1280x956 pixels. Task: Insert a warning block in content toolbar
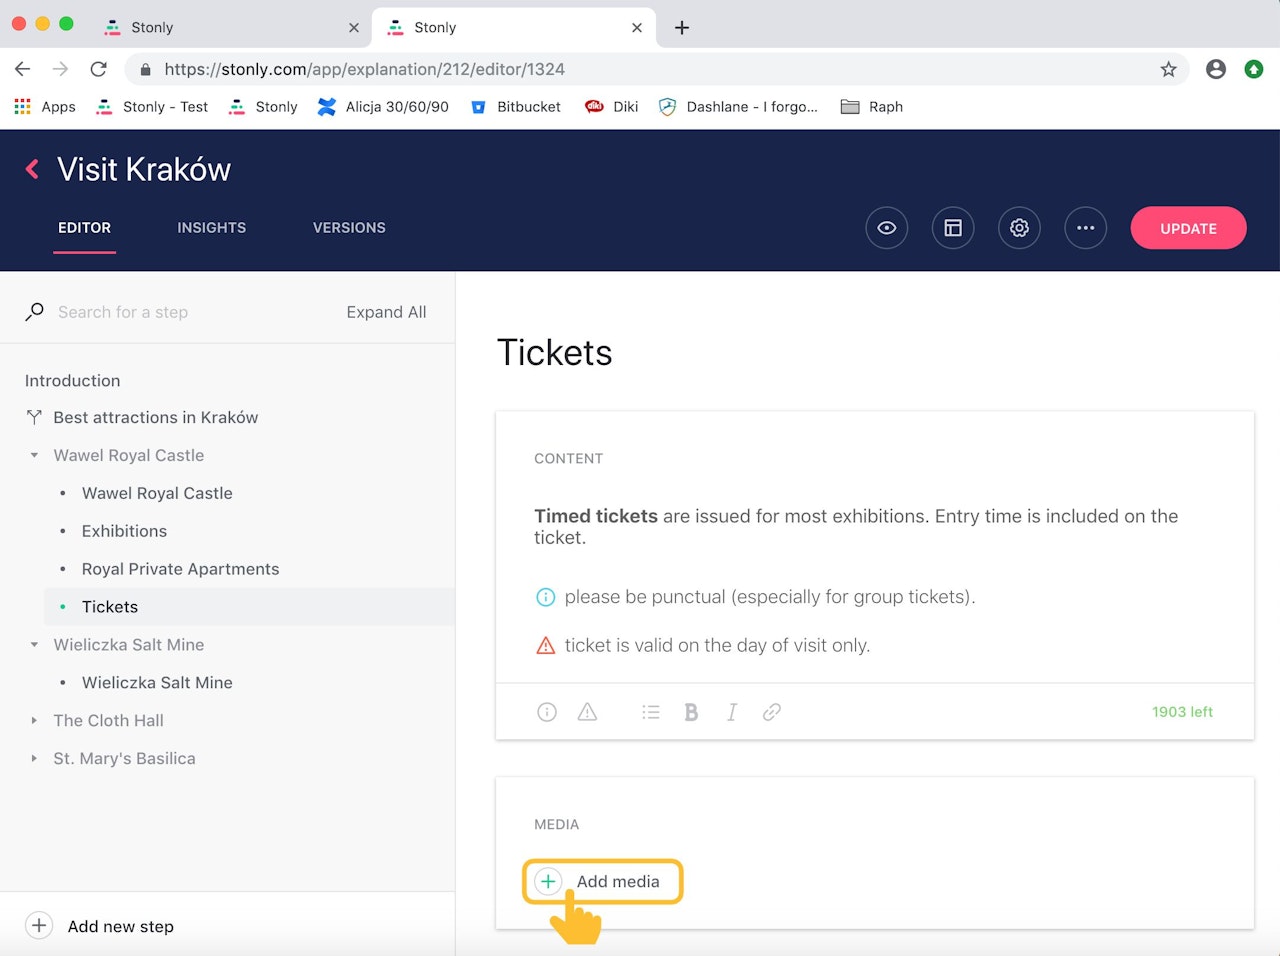coord(587,712)
